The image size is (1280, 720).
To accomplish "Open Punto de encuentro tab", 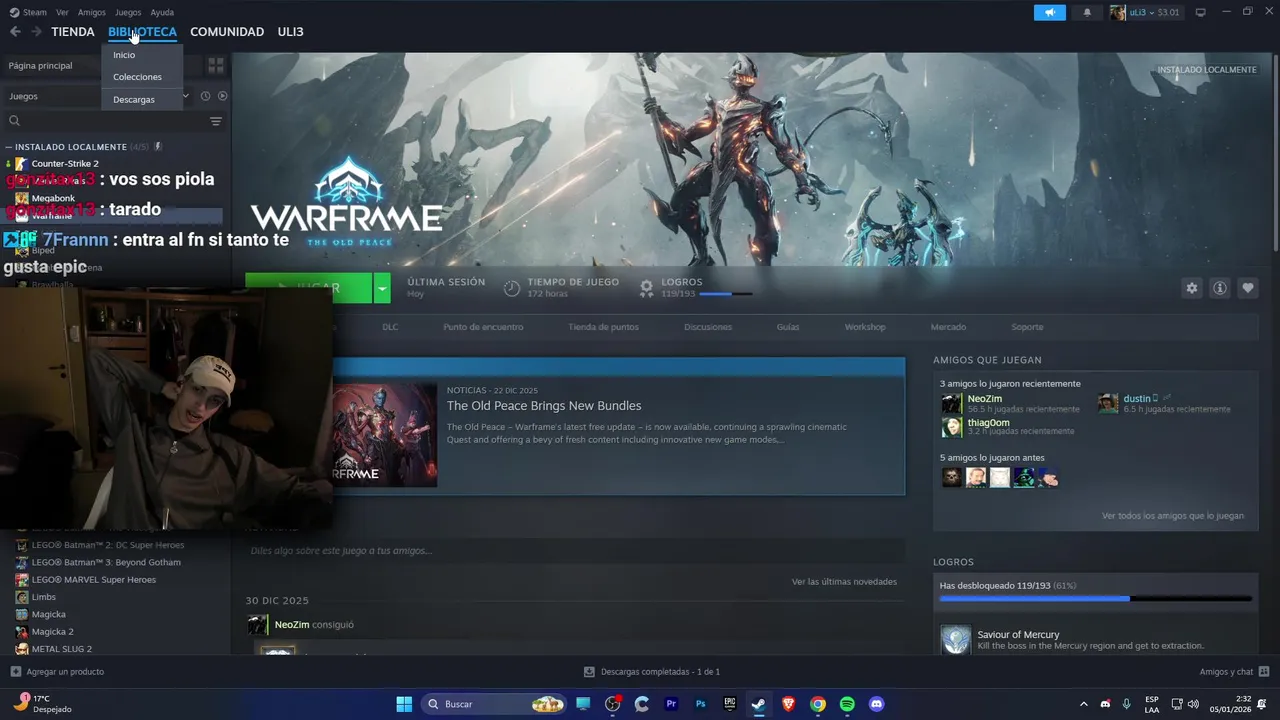I will pos(483,327).
